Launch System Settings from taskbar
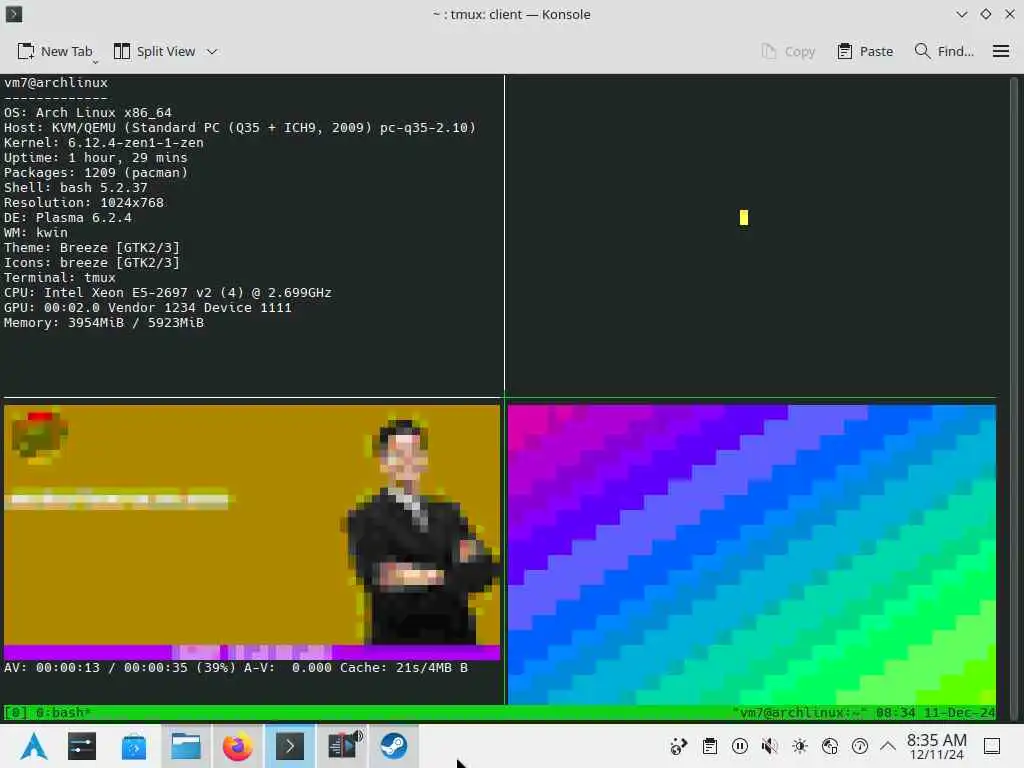The height and width of the screenshot is (768, 1024). click(x=82, y=746)
